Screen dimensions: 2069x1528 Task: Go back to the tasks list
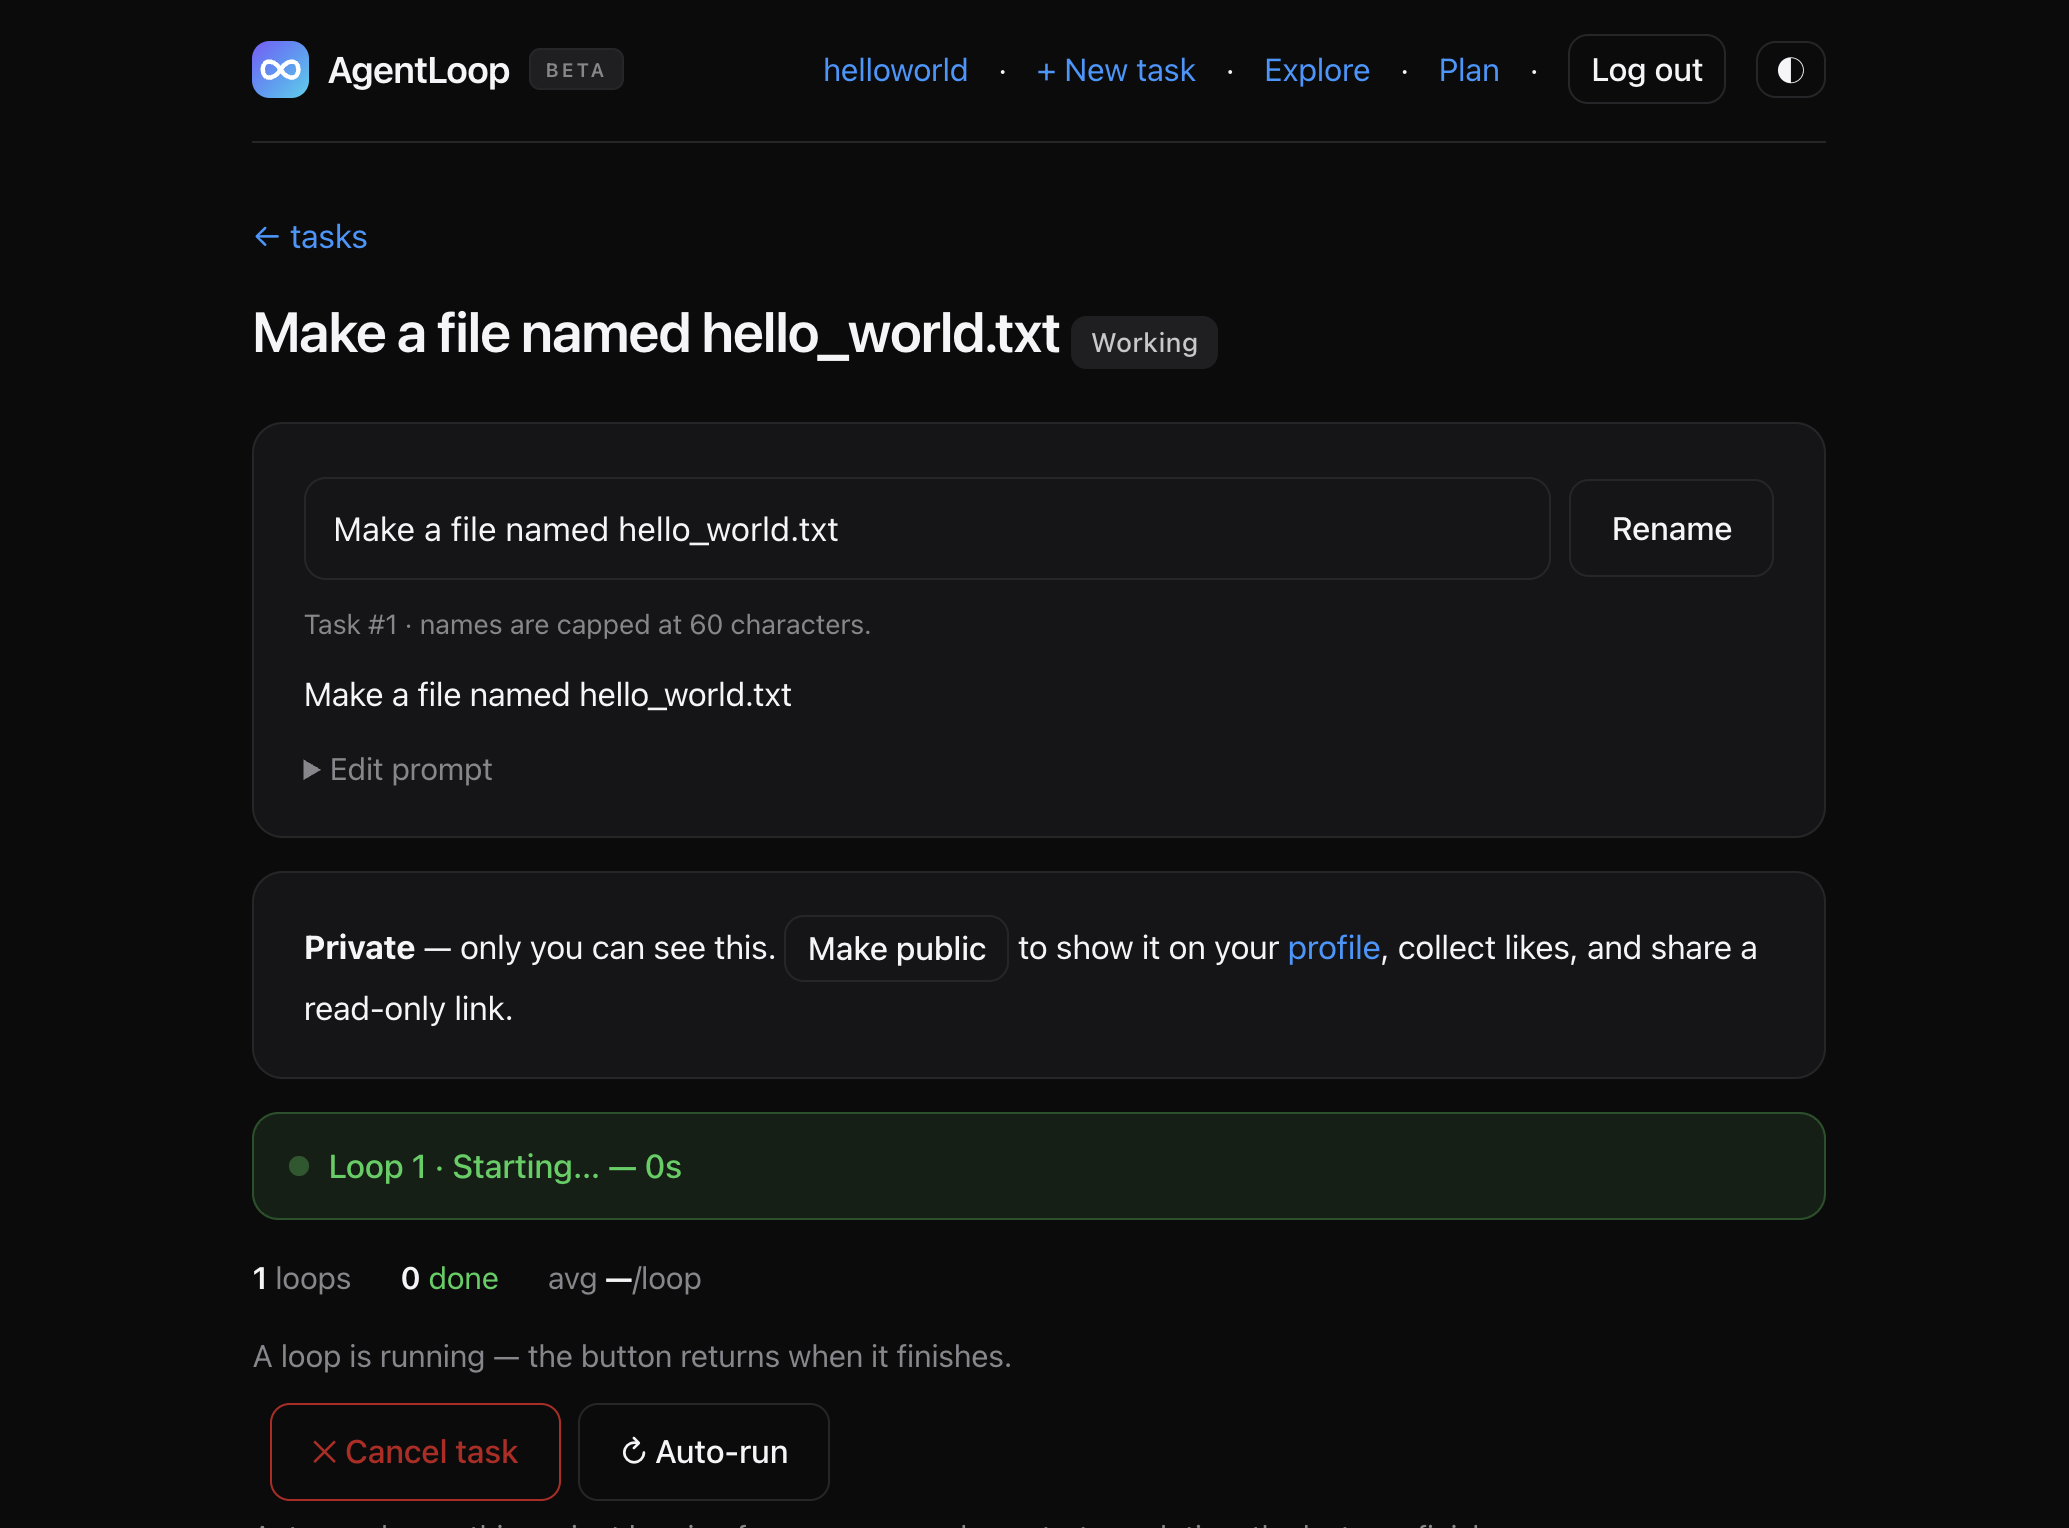click(311, 237)
